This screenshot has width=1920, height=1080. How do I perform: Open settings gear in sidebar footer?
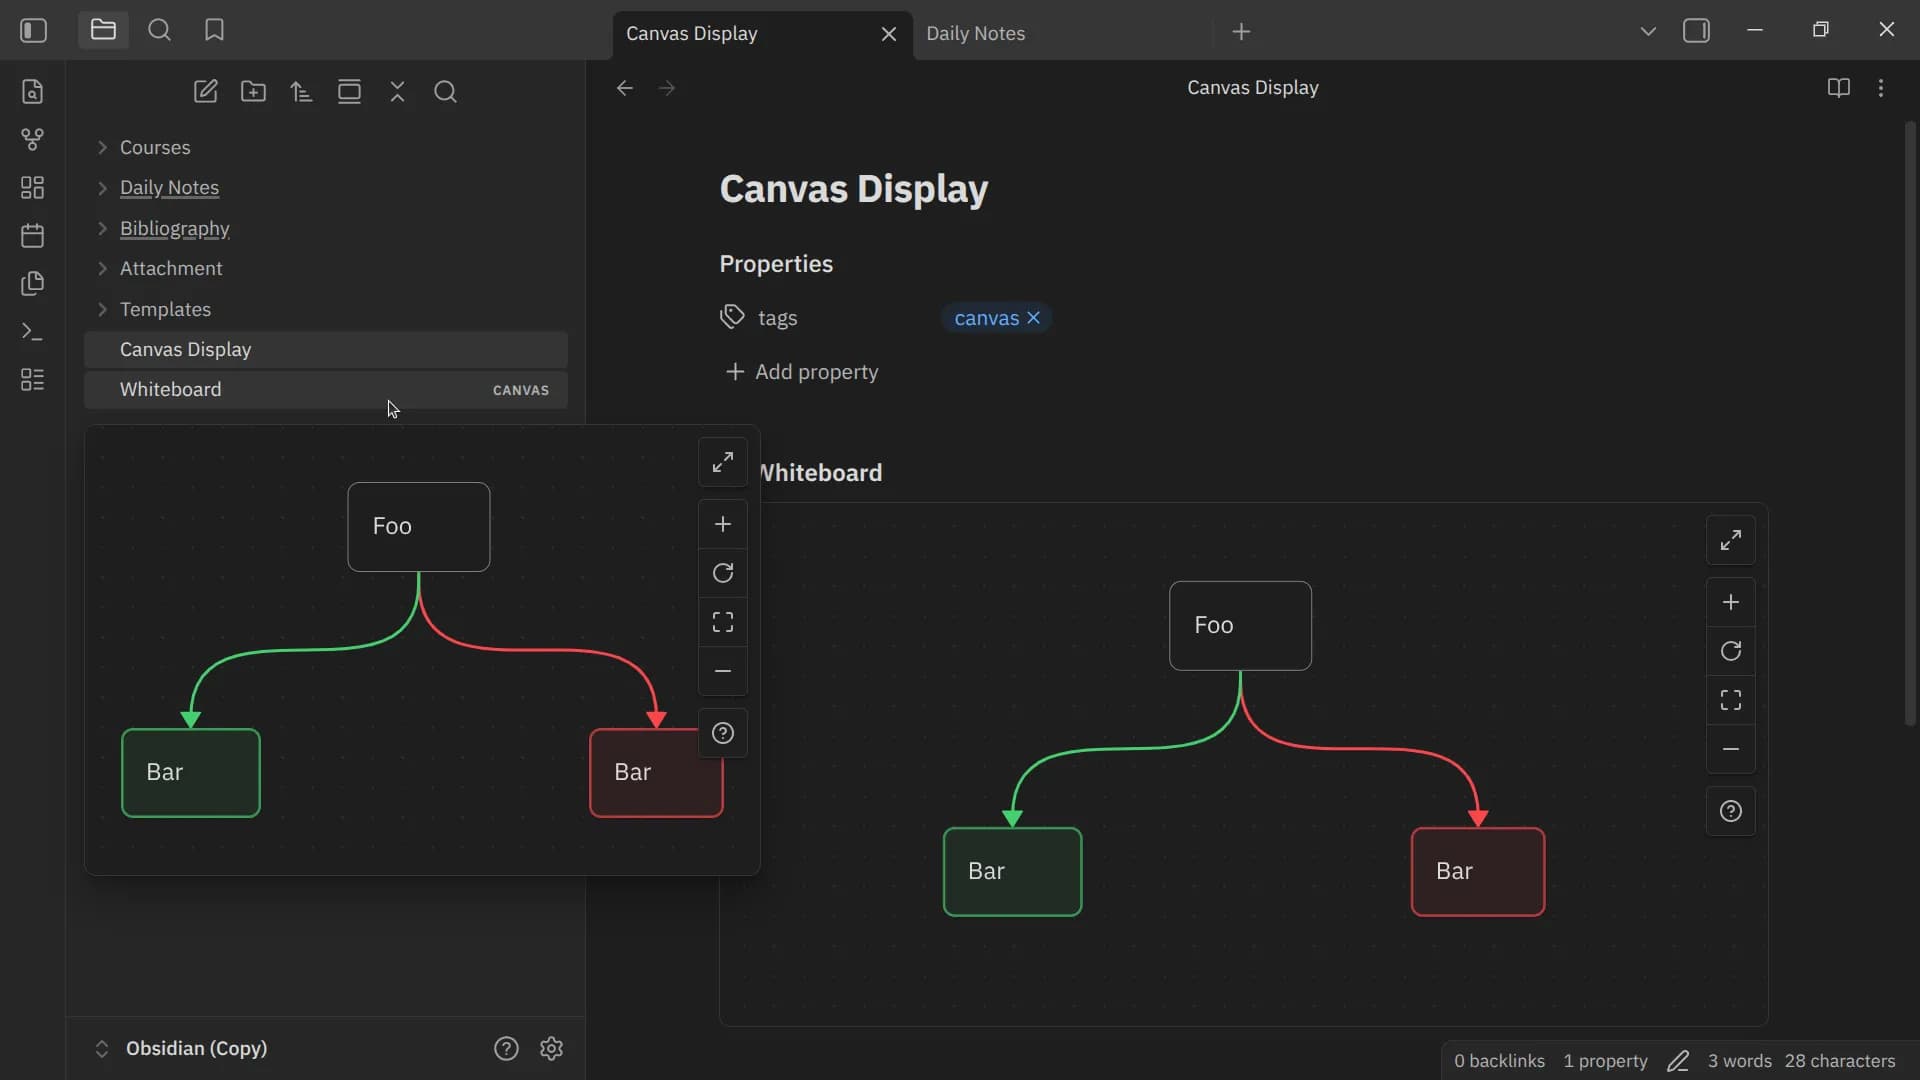tap(551, 1049)
